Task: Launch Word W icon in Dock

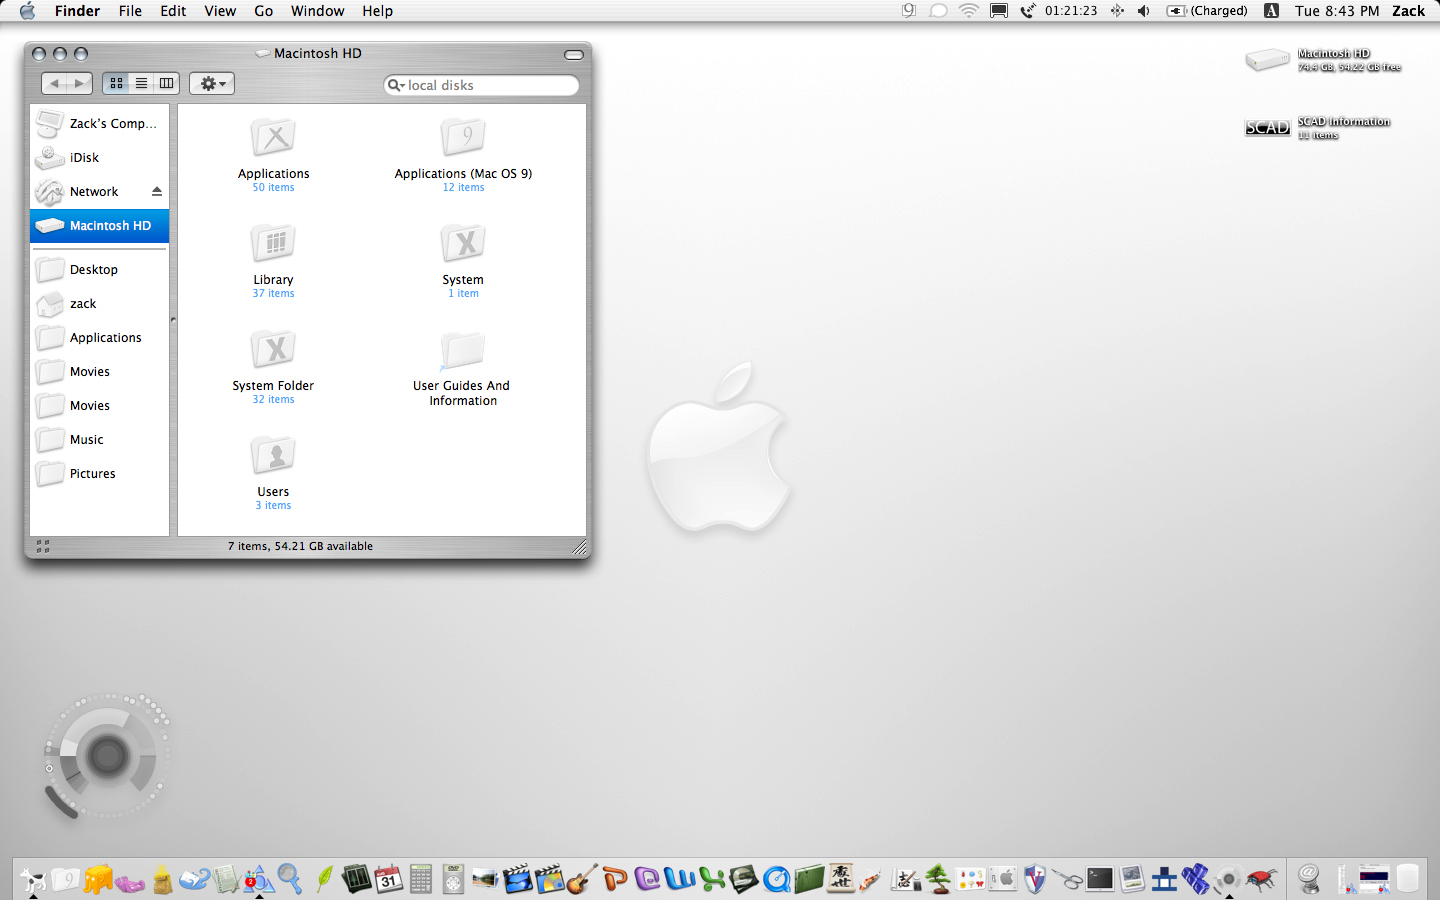Action: 679,879
